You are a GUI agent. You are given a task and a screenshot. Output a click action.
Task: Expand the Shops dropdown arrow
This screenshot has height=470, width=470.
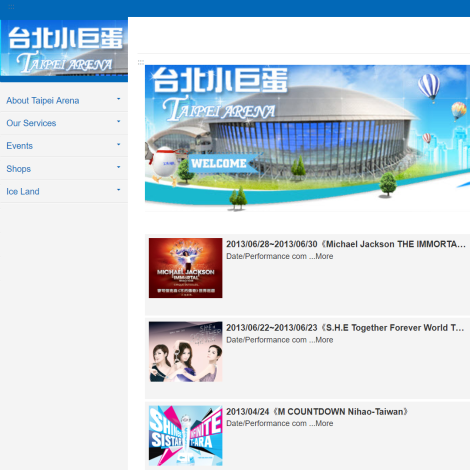tap(118, 167)
